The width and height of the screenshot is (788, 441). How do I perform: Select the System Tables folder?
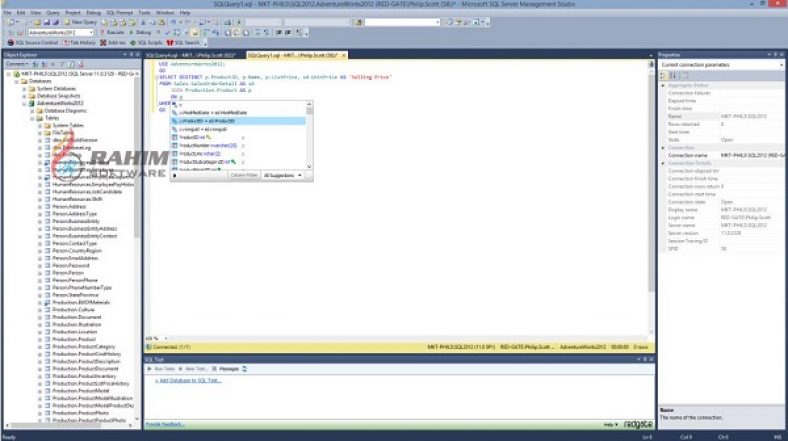tap(68, 126)
